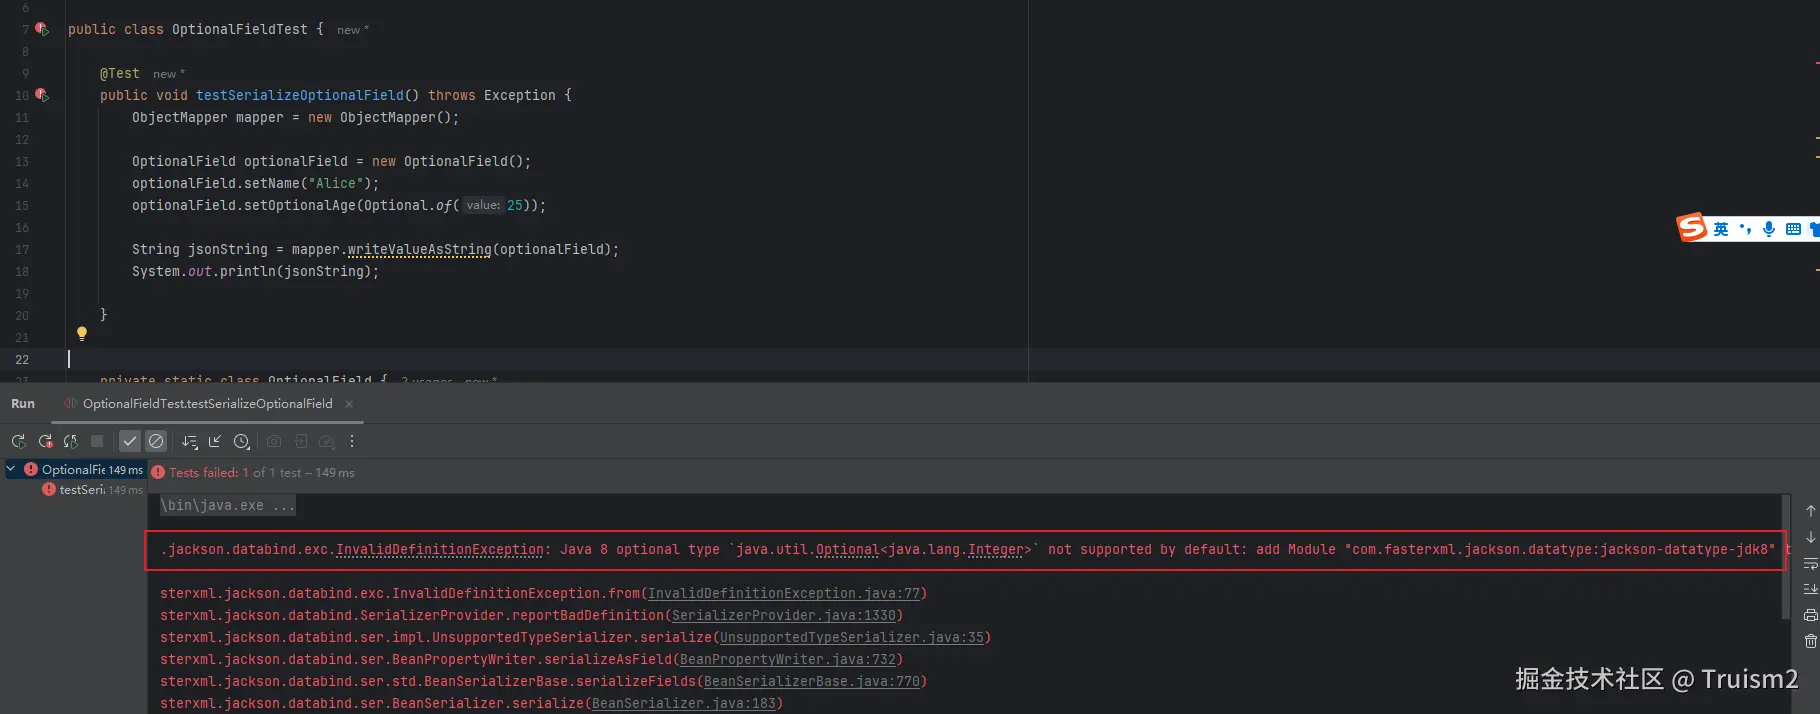Click the Sogou punctuation toggle icon
The image size is (1820, 714).
tap(1745, 229)
